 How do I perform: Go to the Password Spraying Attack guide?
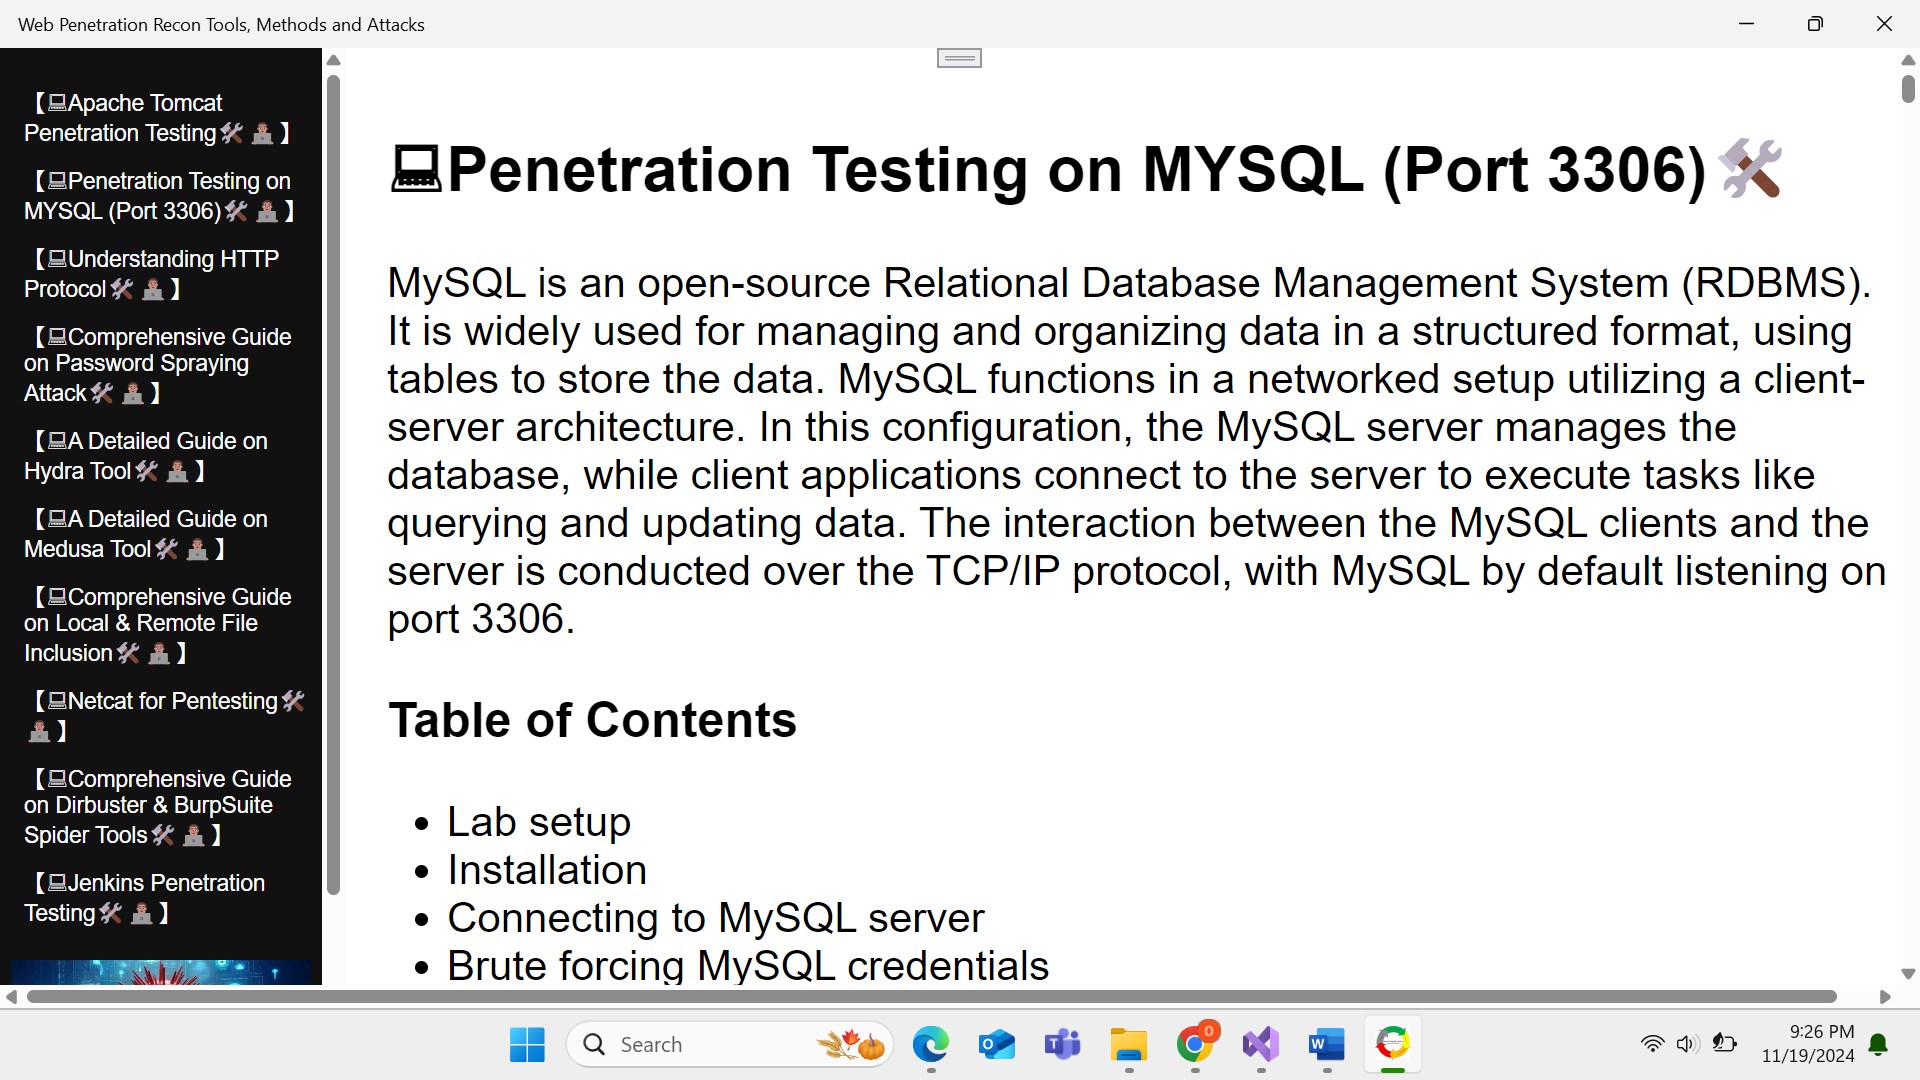coord(158,364)
